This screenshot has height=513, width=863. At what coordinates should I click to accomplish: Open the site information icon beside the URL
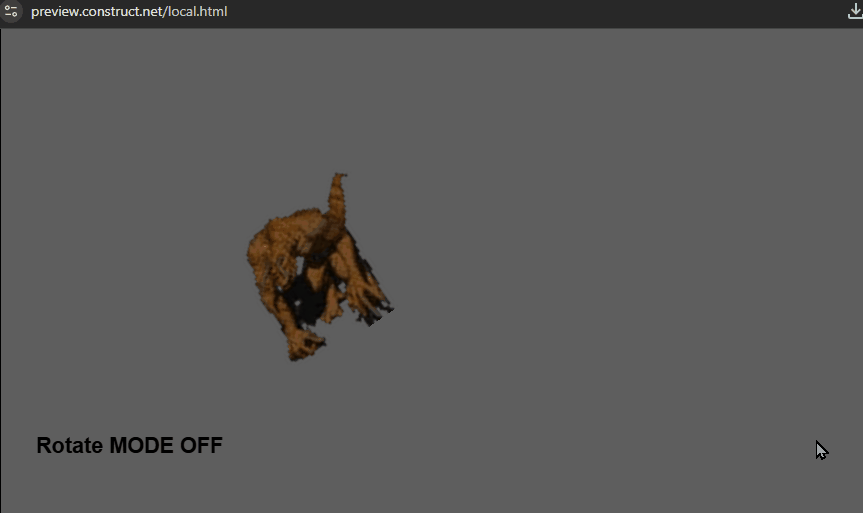[10, 11]
